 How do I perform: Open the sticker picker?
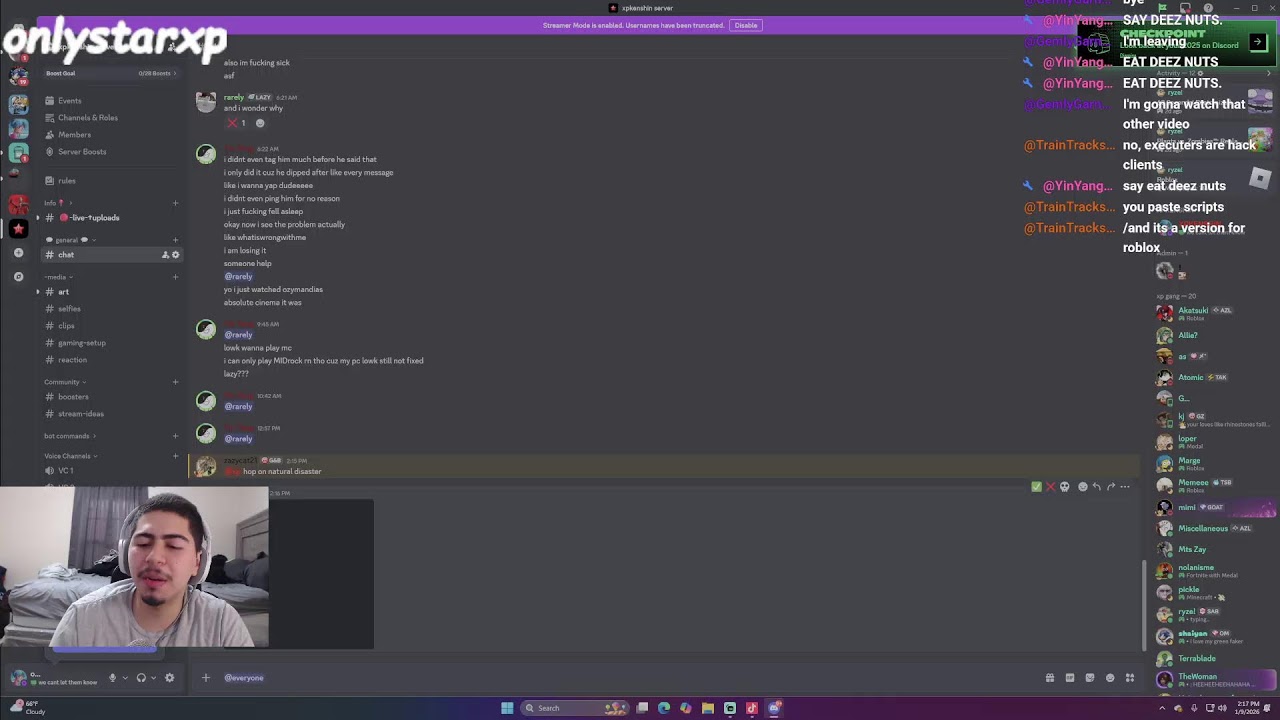tap(1090, 678)
